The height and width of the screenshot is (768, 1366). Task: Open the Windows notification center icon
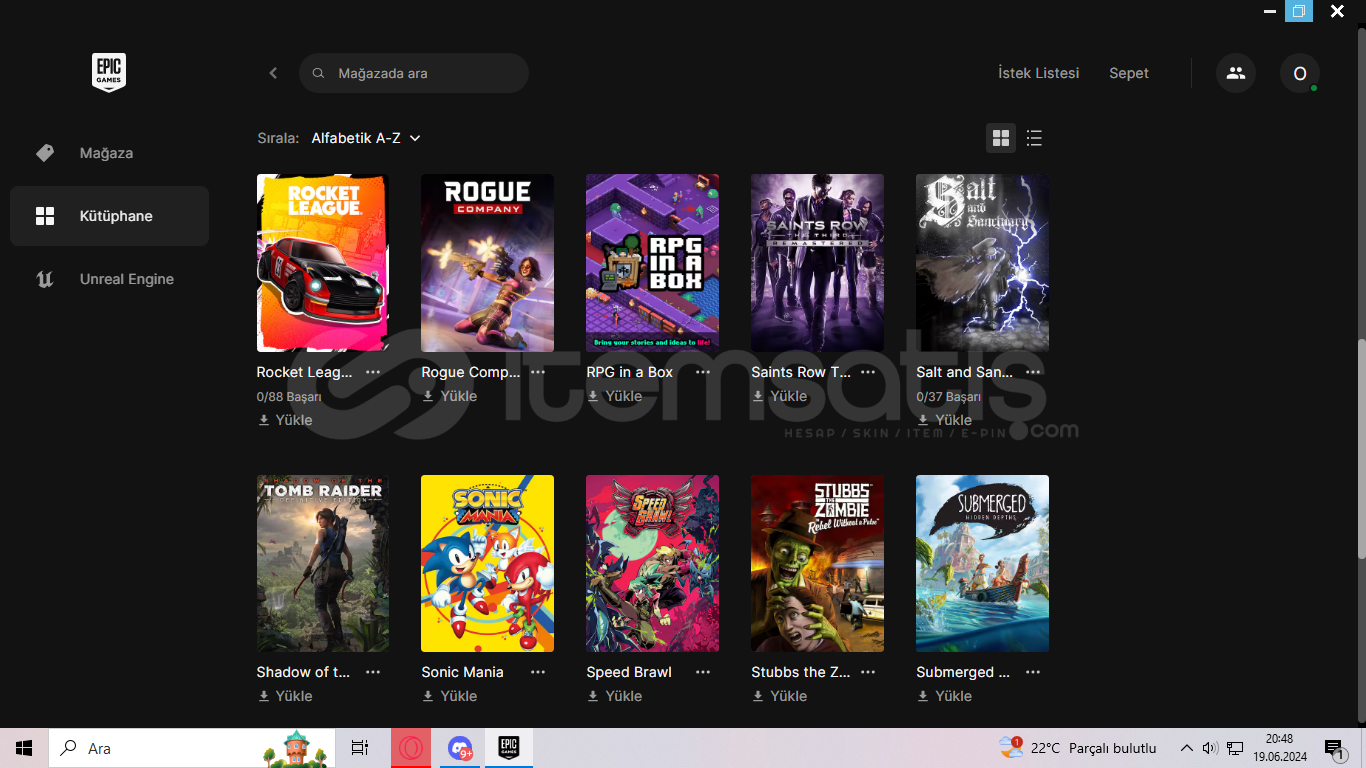click(x=1333, y=748)
